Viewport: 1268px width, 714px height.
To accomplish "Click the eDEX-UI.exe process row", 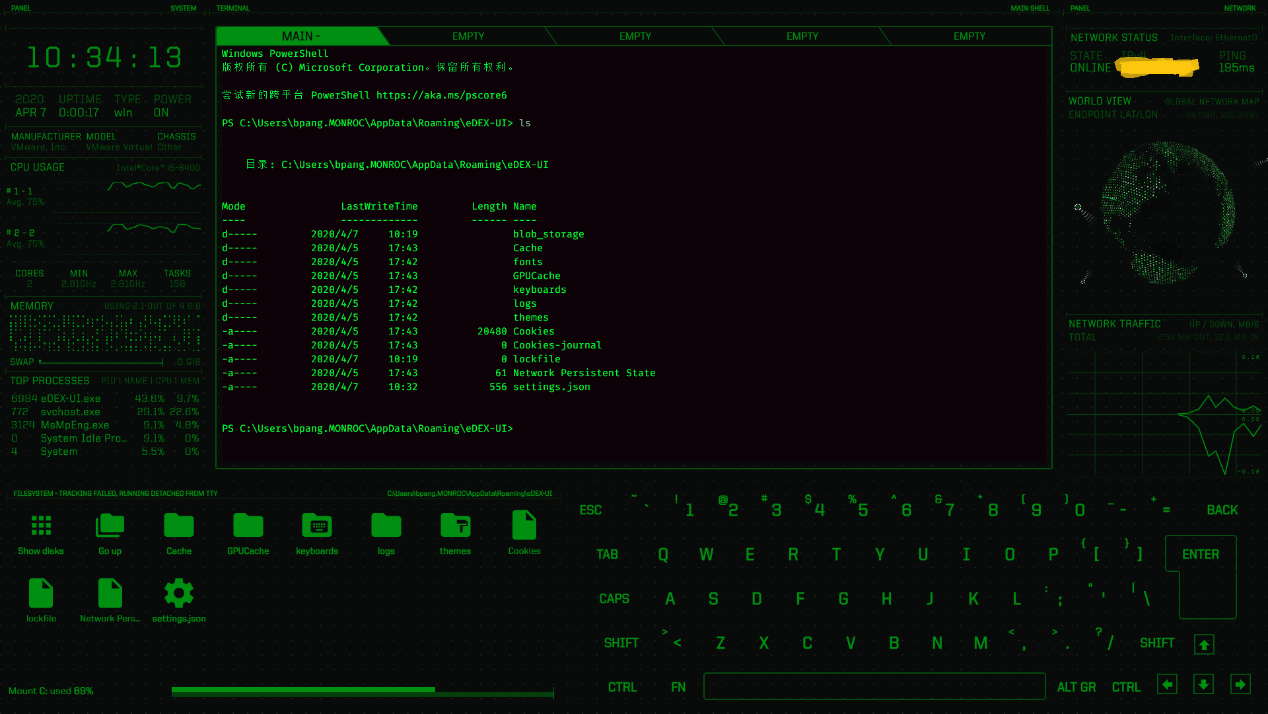I will pyautogui.click(x=105, y=398).
